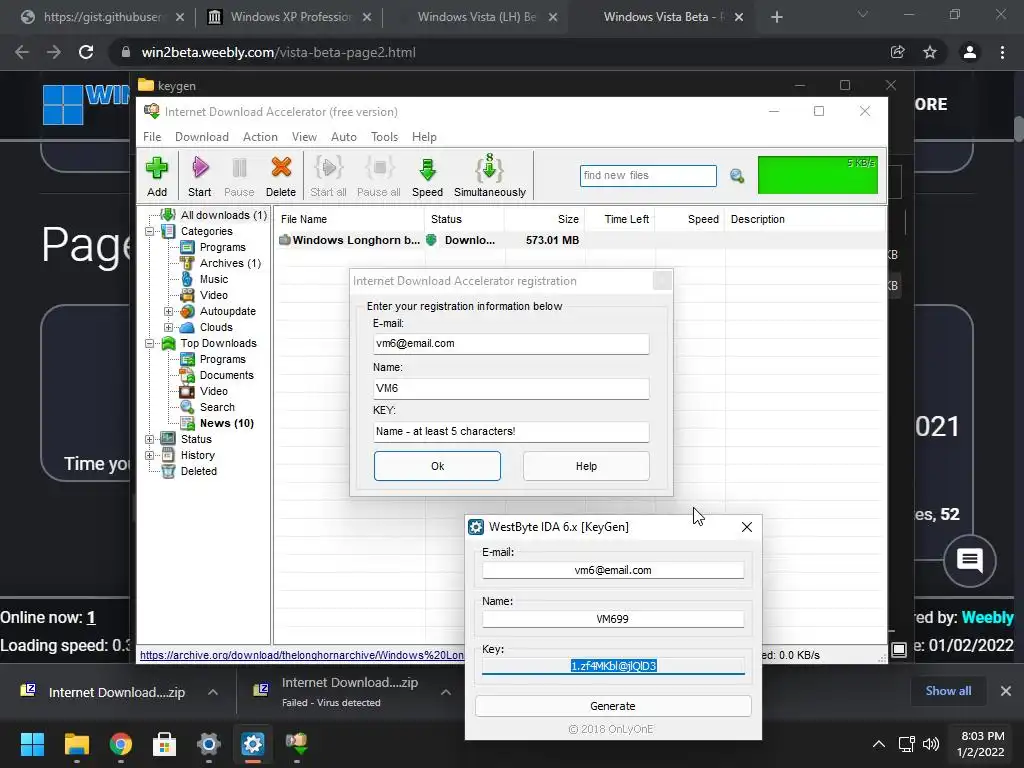Screen dimensions: 1024x768
Task: Click the Chrome bookmark star icon
Action: point(930,52)
